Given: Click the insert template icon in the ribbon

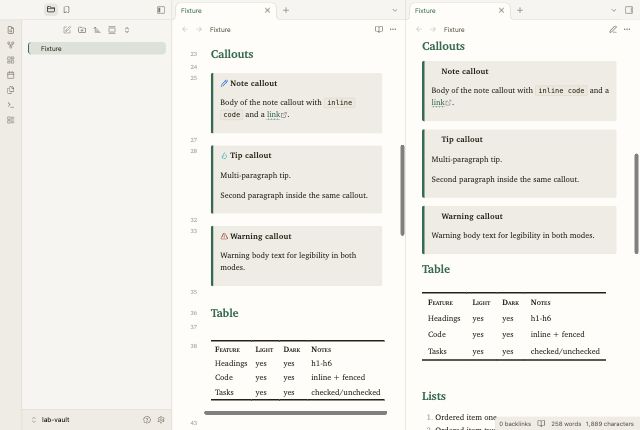Looking at the screenshot, I should pos(11,90).
